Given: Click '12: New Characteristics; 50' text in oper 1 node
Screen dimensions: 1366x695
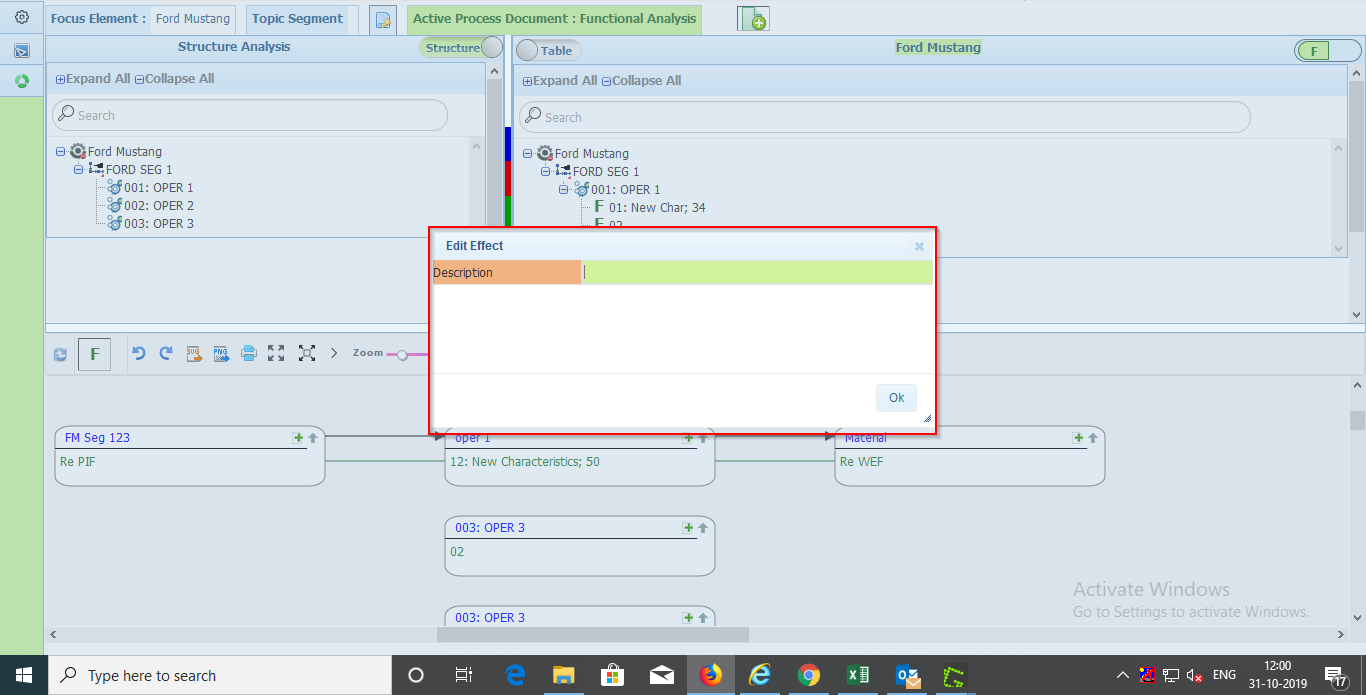Looking at the screenshot, I should click(x=525, y=462).
